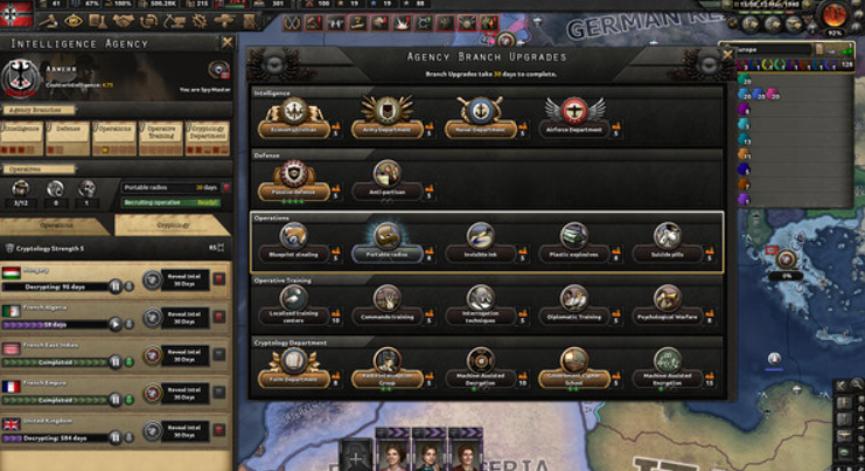Resume decryption for French Algeria

click(x=115, y=324)
